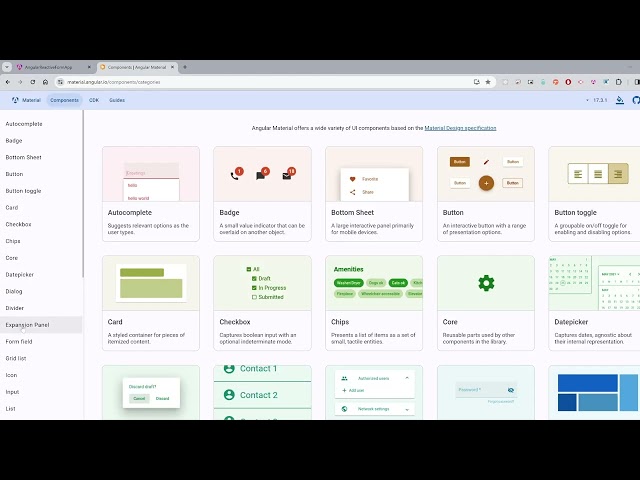Toggle the Submitted checkbox
Viewport: 640px width, 480px height.
pyautogui.click(x=254, y=297)
